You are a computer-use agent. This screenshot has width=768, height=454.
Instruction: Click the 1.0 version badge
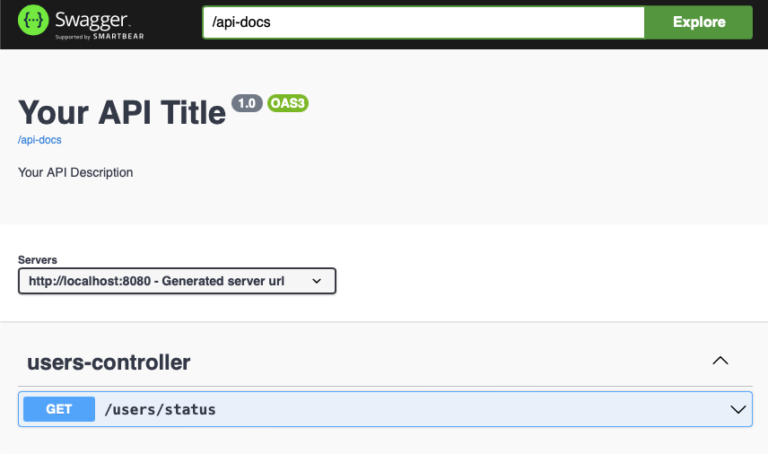click(x=247, y=103)
